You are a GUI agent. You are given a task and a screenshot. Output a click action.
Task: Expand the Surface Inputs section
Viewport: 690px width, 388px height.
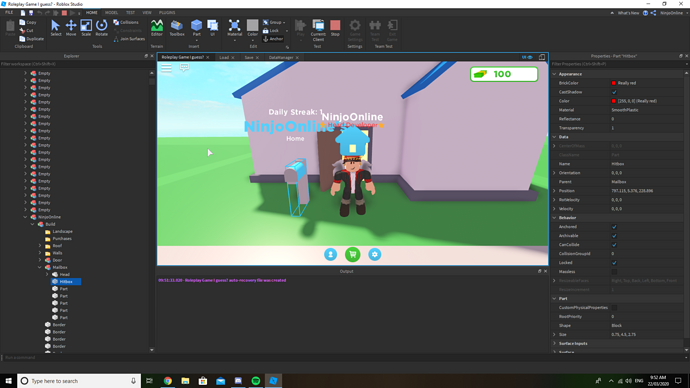tap(554, 344)
